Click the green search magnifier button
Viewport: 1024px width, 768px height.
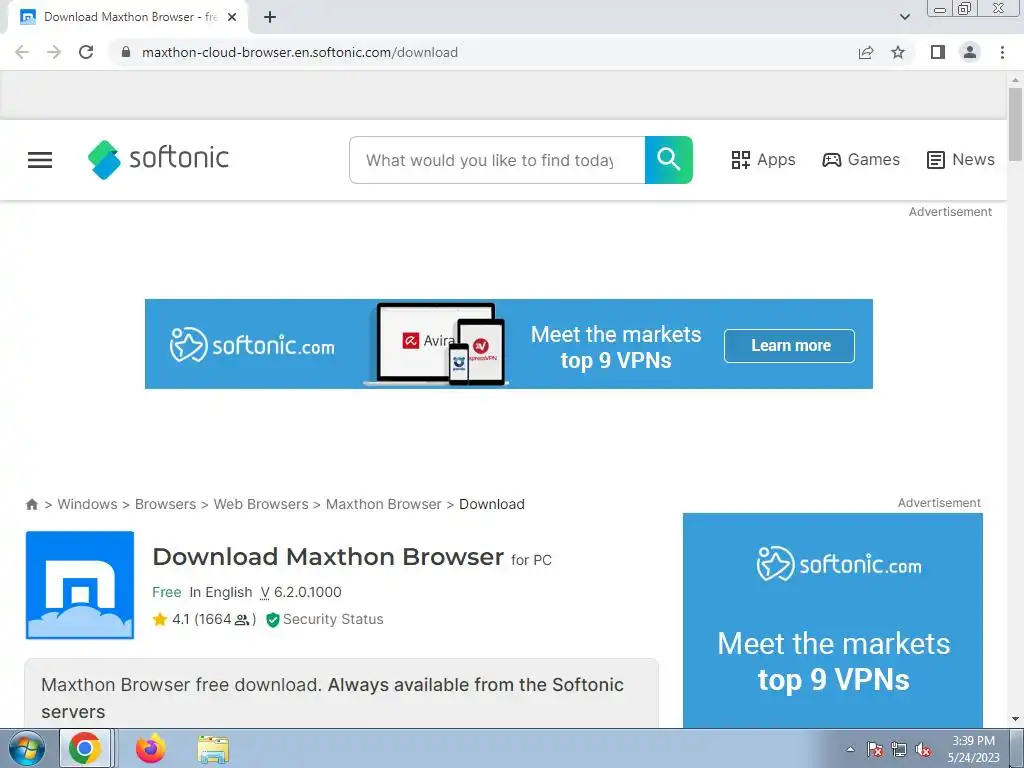click(x=668, y=160)
